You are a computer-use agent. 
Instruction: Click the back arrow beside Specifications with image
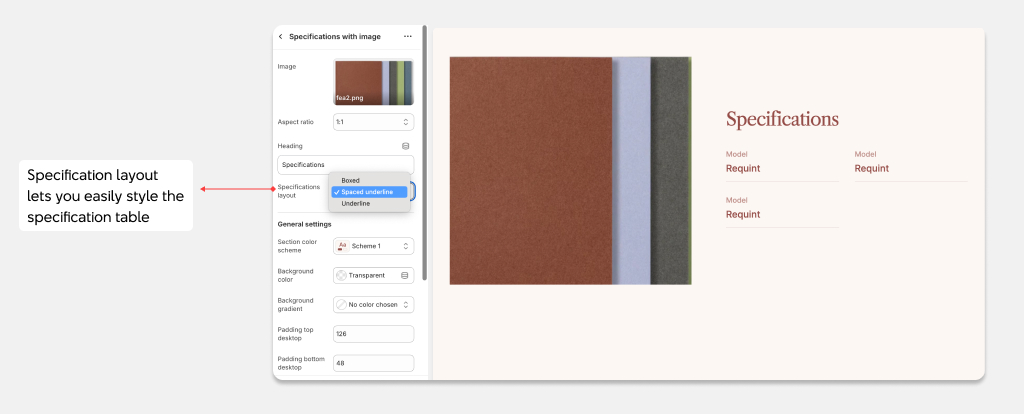(x=281, y=36)
